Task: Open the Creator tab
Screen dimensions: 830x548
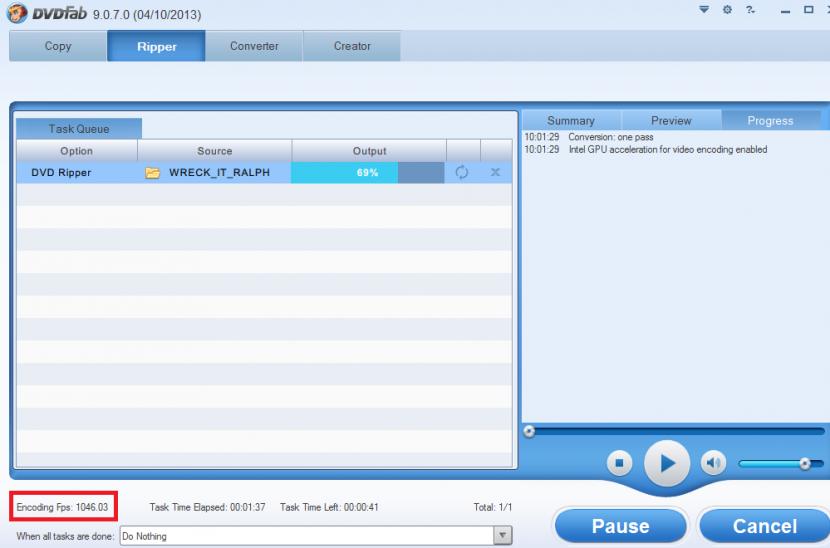Action: pos(352,46)
